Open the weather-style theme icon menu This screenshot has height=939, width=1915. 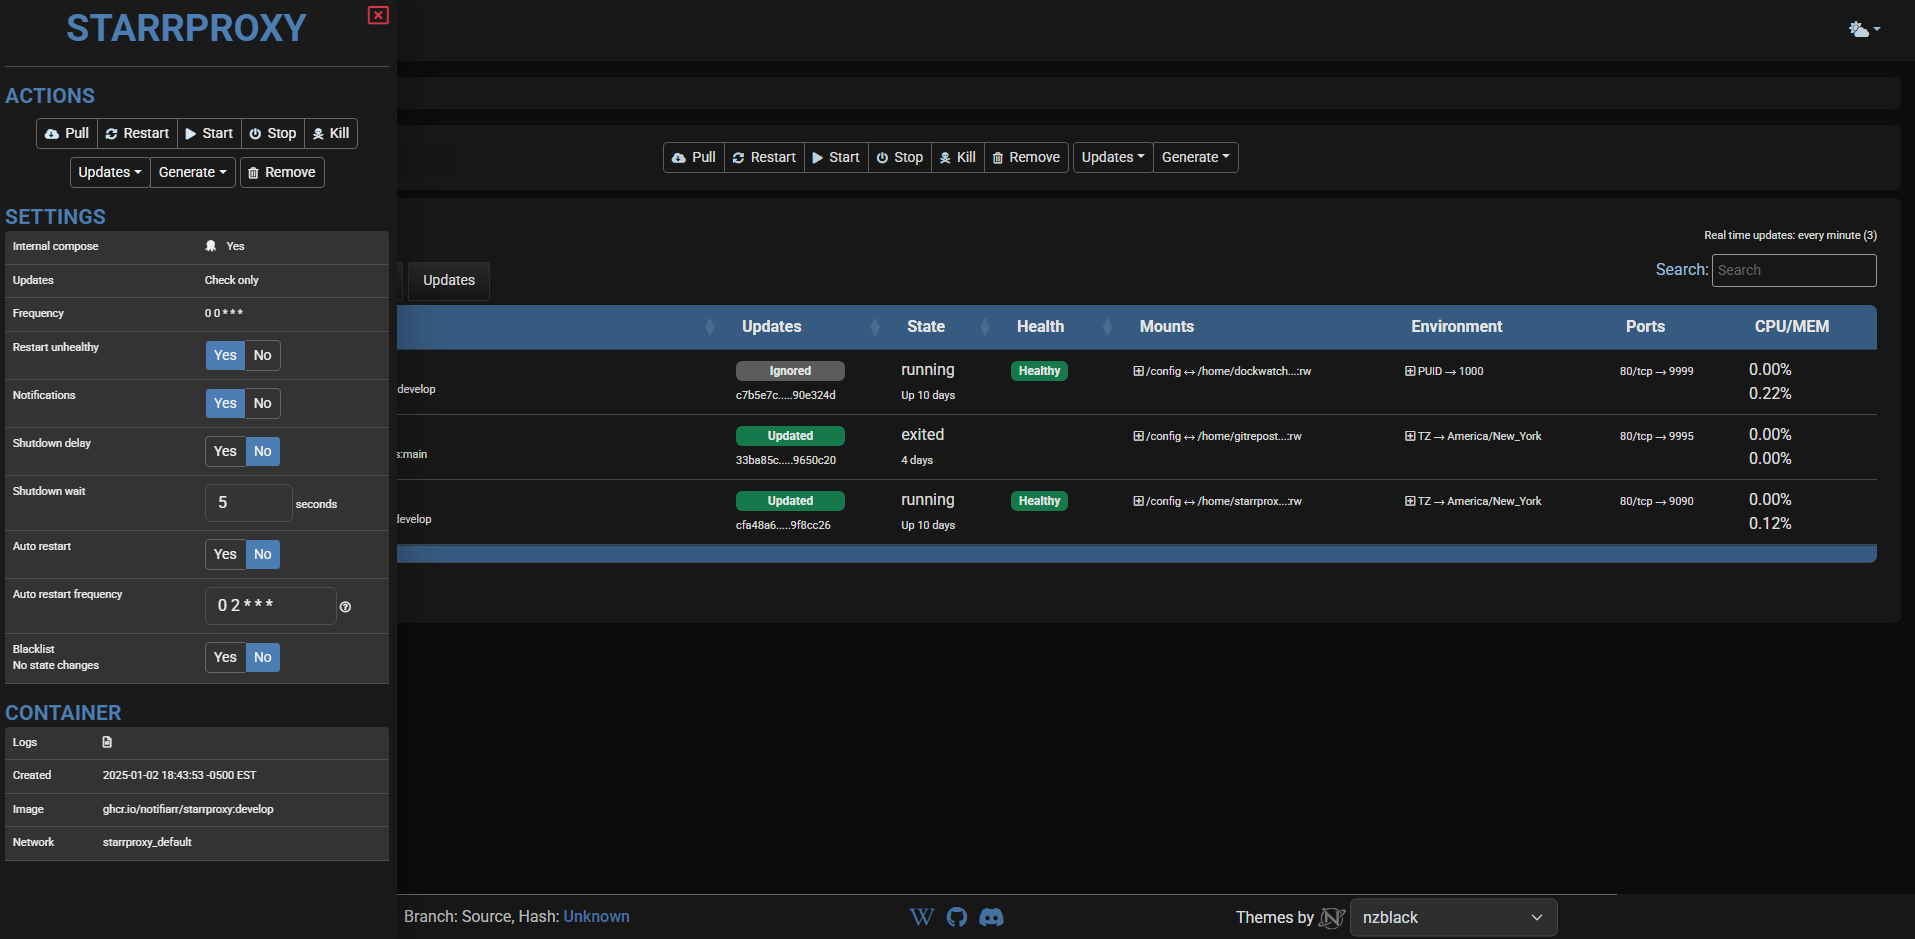tap(1863, 30)
